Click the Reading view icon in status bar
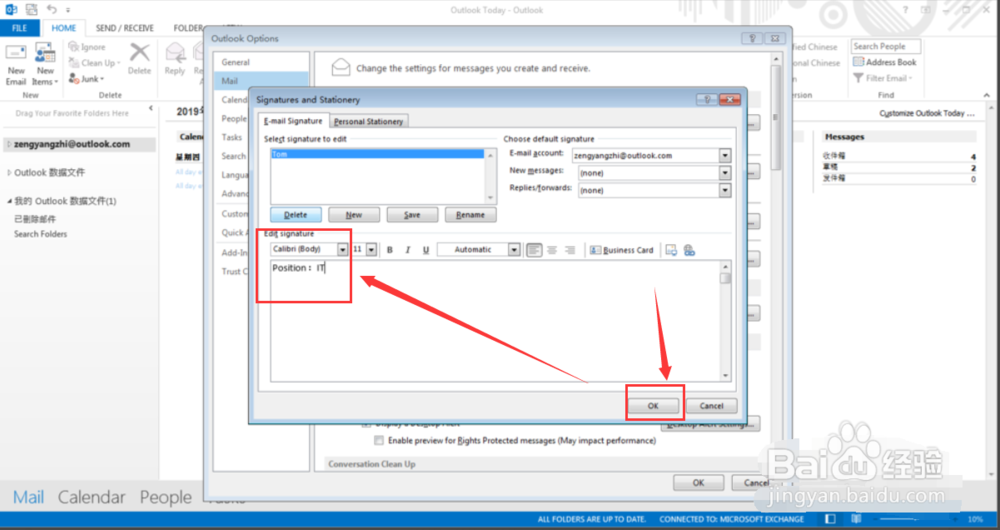Screen dimensions: 1000x530 [856, 519]
